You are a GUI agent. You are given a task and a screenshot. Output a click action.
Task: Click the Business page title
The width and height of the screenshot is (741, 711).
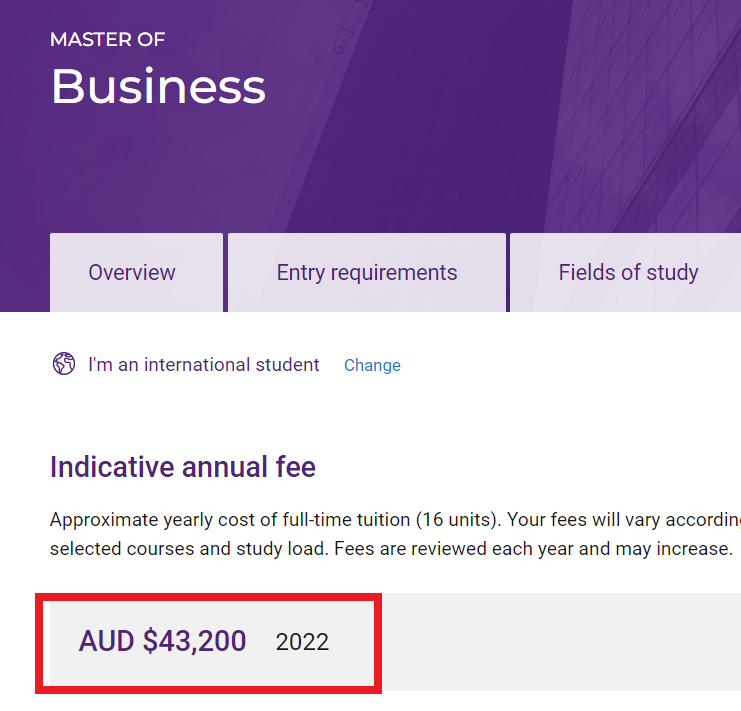(158, 86)
